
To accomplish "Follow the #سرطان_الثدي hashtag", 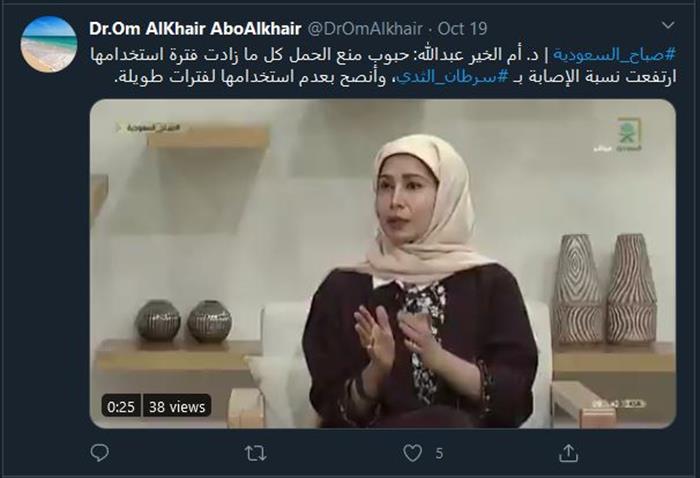I will [x=452, y=77].
